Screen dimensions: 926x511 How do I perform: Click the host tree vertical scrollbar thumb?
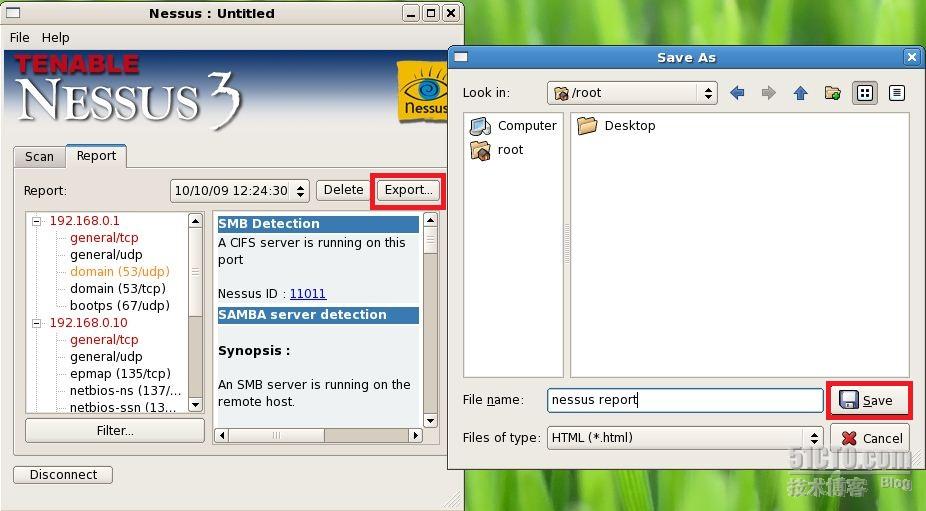[x=195, y=272]
